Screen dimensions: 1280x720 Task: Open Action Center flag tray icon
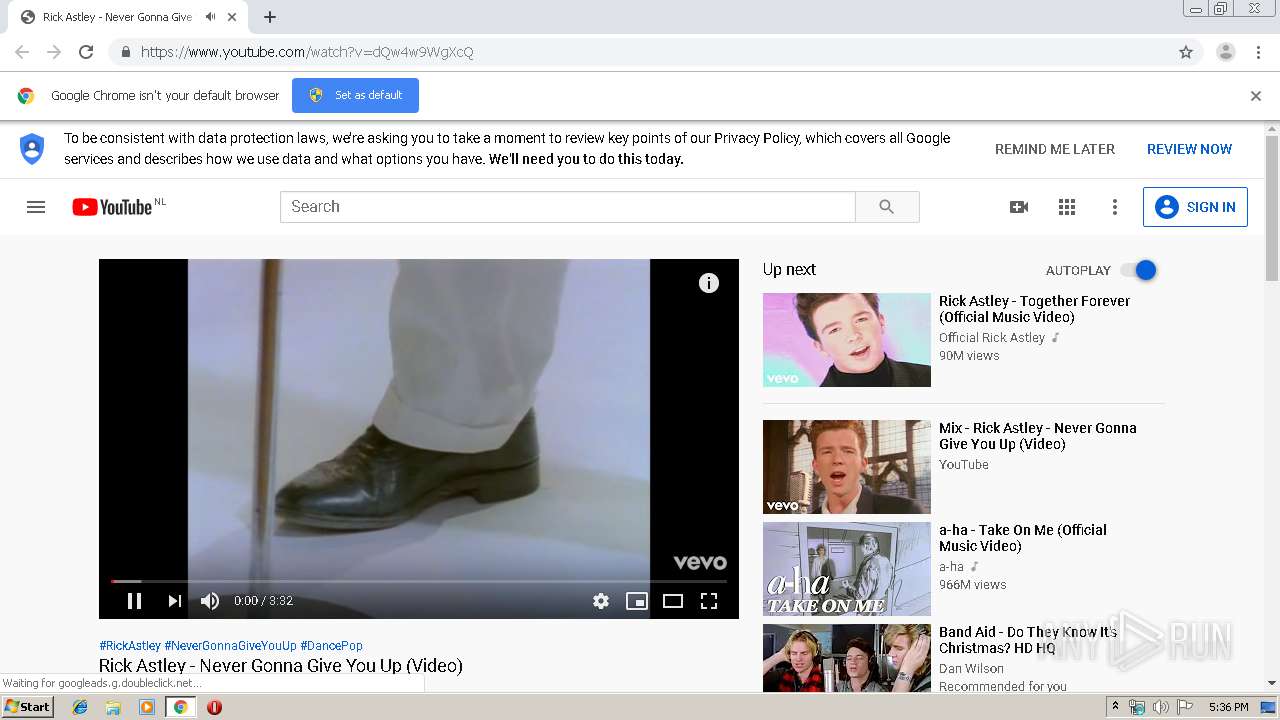[x=1184, y=707]
